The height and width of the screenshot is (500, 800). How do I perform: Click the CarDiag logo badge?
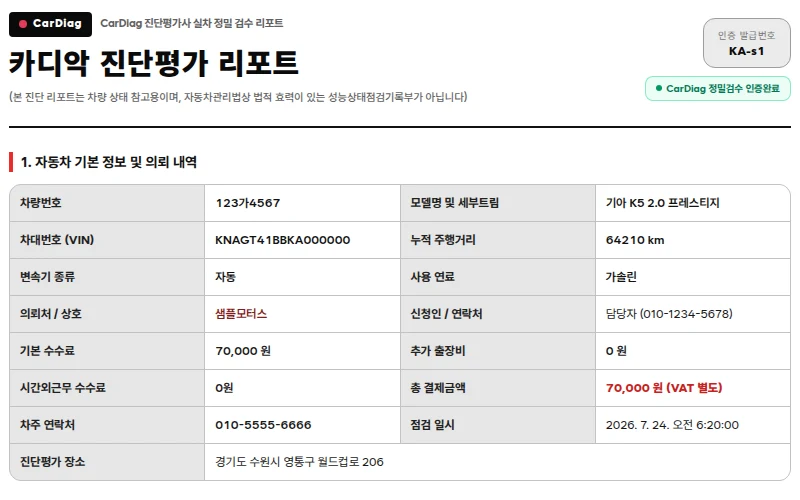click(51, 24)
